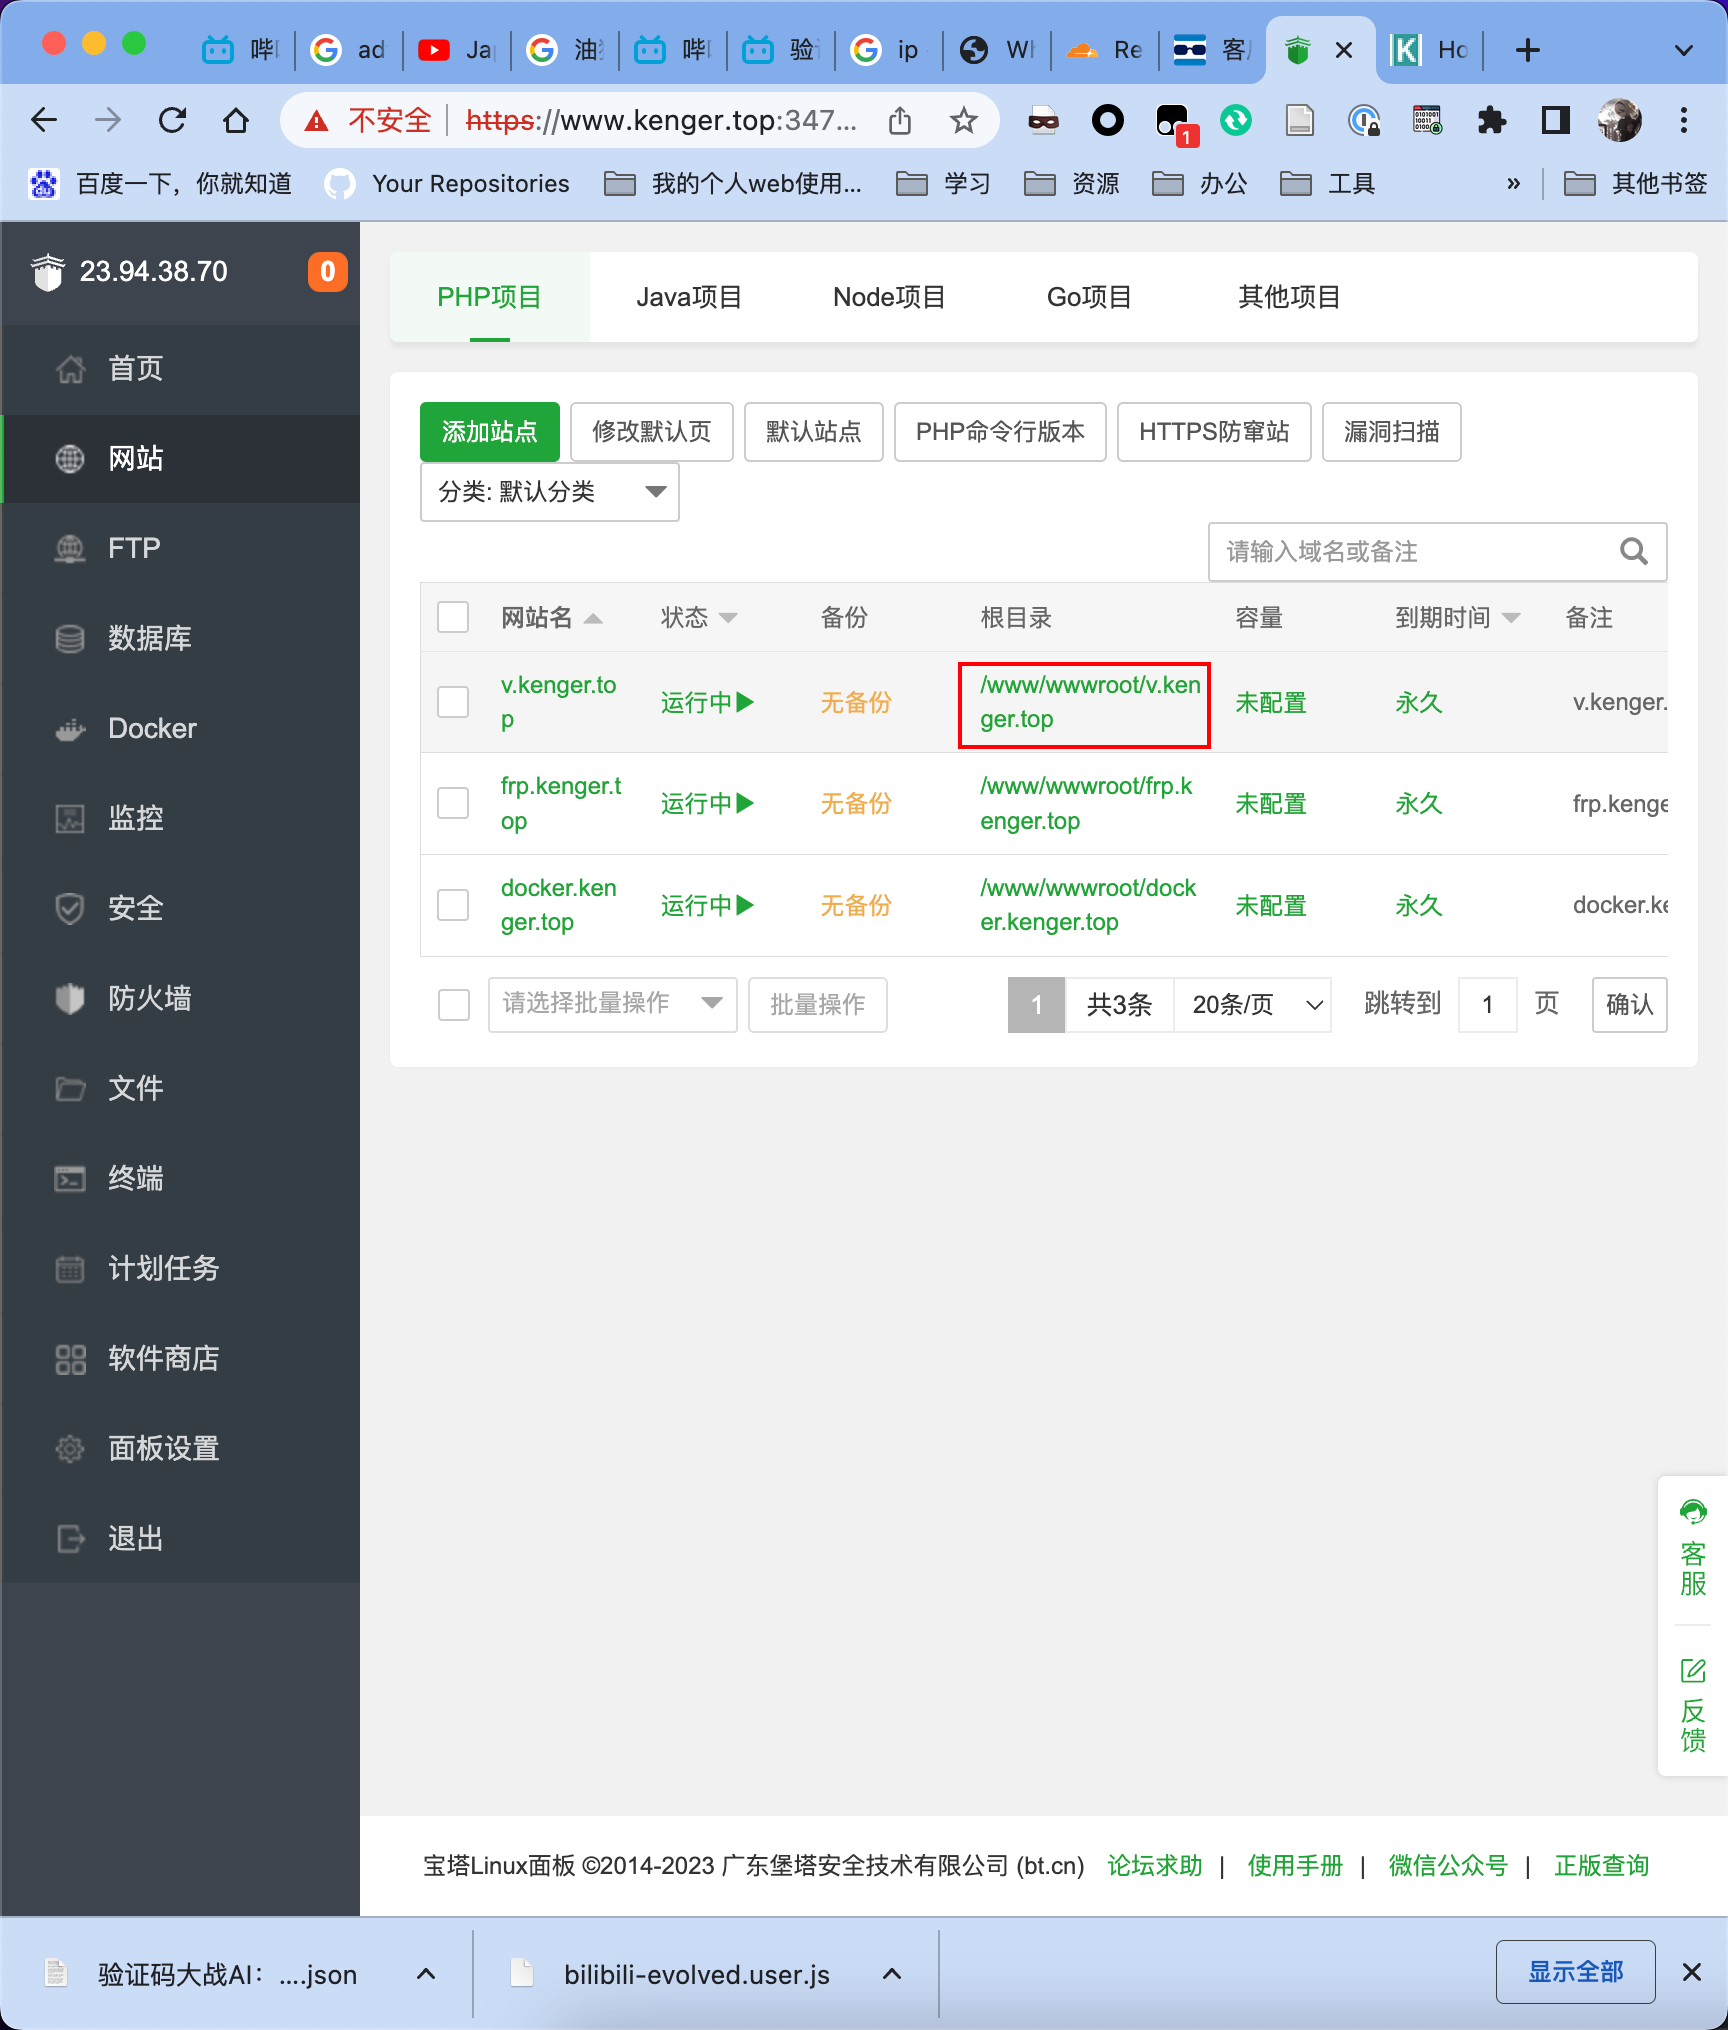Viewport: 1728px width, 2030px height.
Task: Open the 计划任务 scheduled tasks item
Action: pyautogui.click(x=180, y=1269)
